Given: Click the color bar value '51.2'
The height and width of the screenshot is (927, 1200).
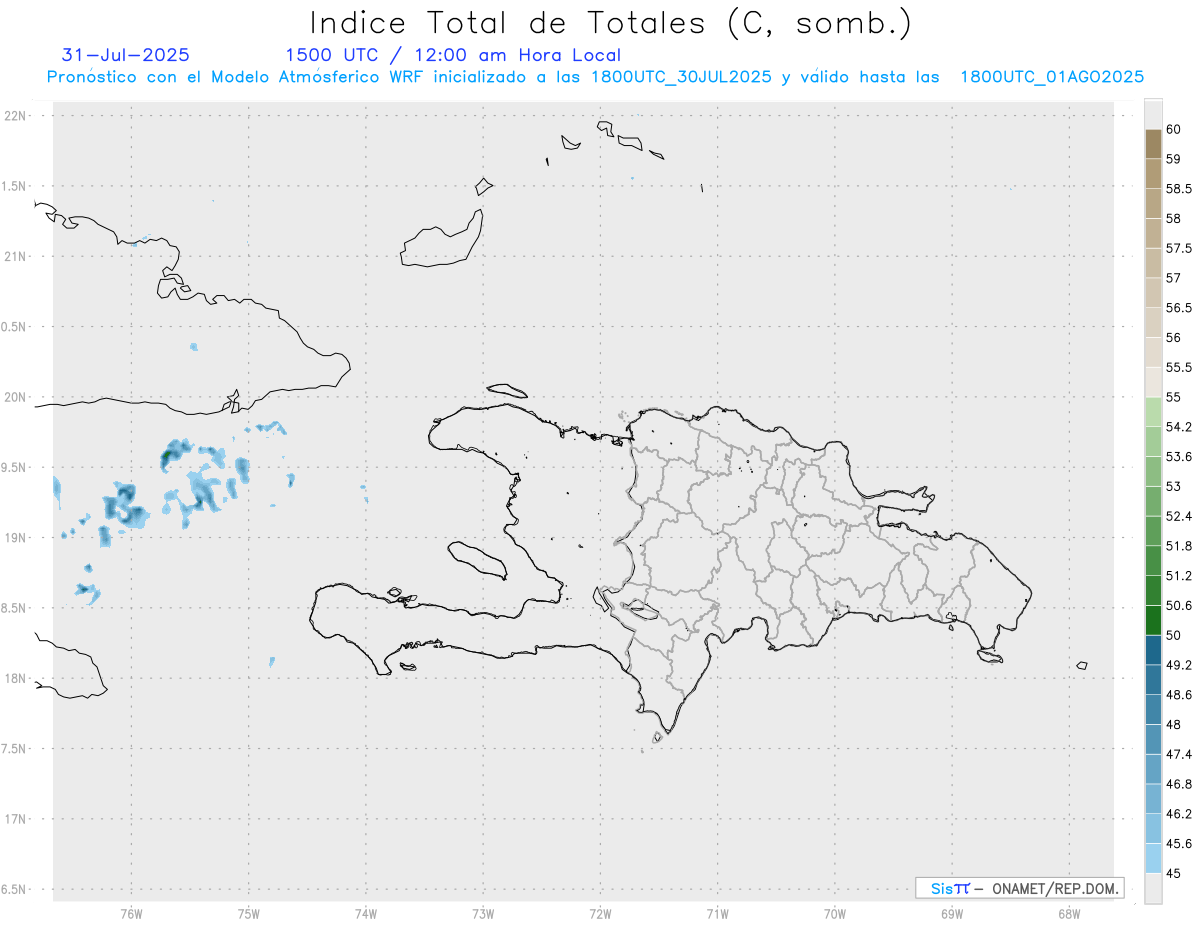Looking at the screenshot, I should (x=1178, y=576).
